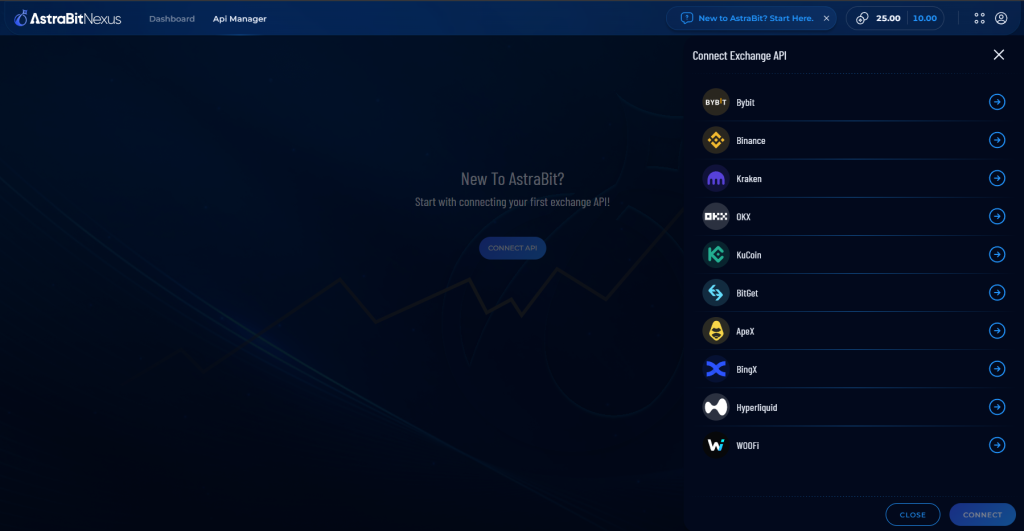Click the OKX exchange logo
This screenshot has width=1024, height=531.
point(716,216)
